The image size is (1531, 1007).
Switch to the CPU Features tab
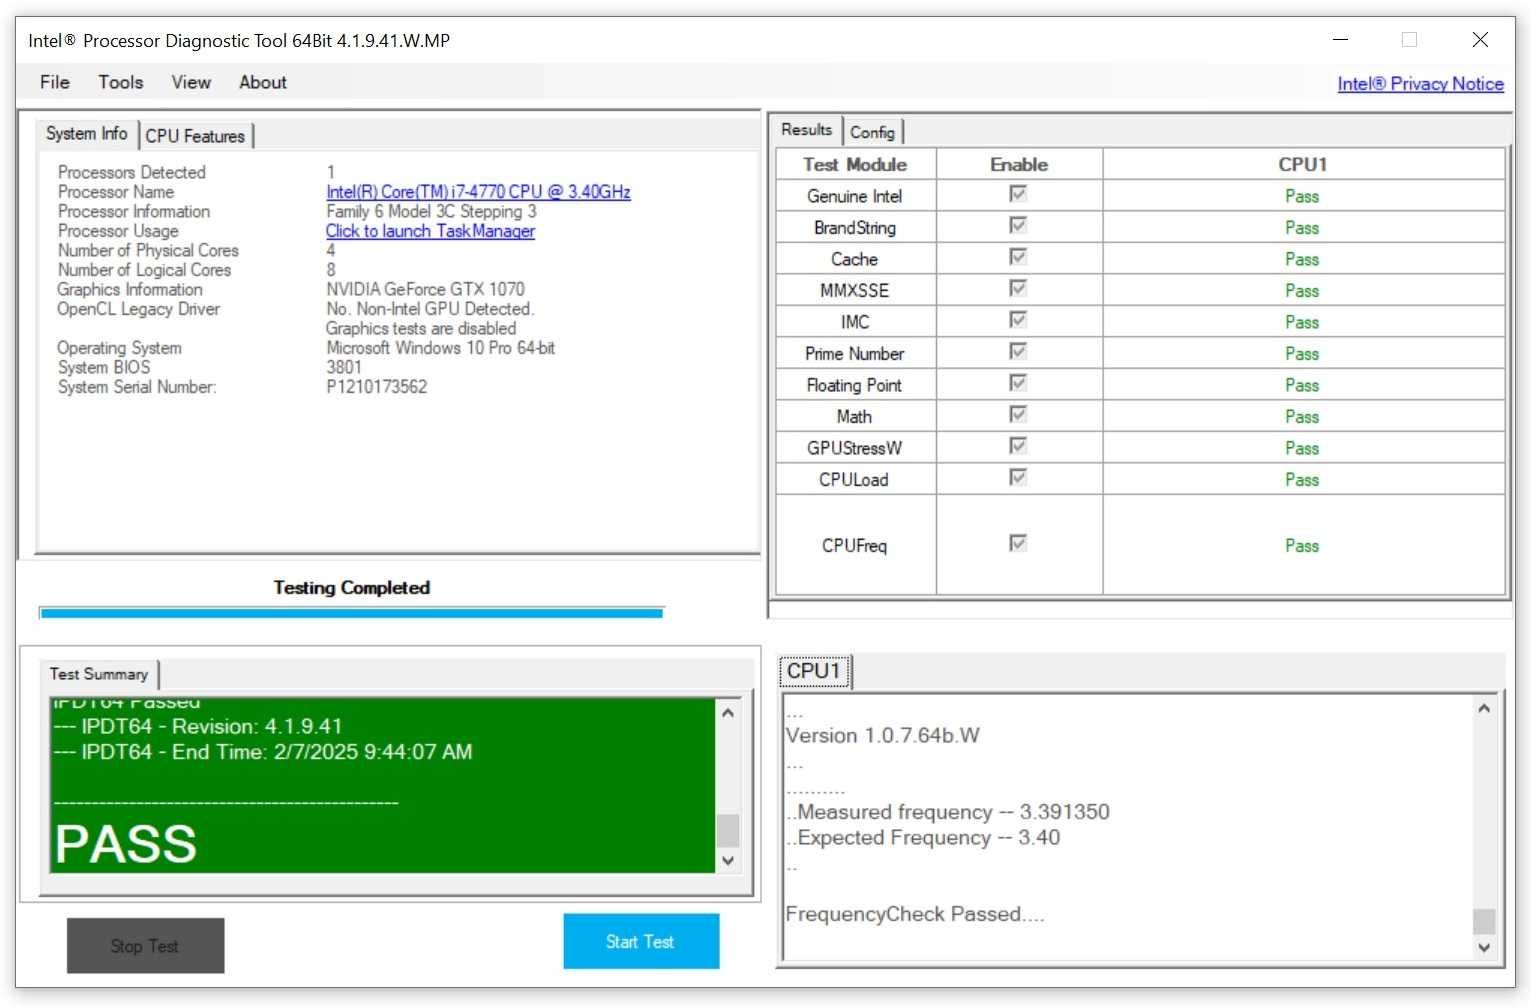tap(195, 136)
